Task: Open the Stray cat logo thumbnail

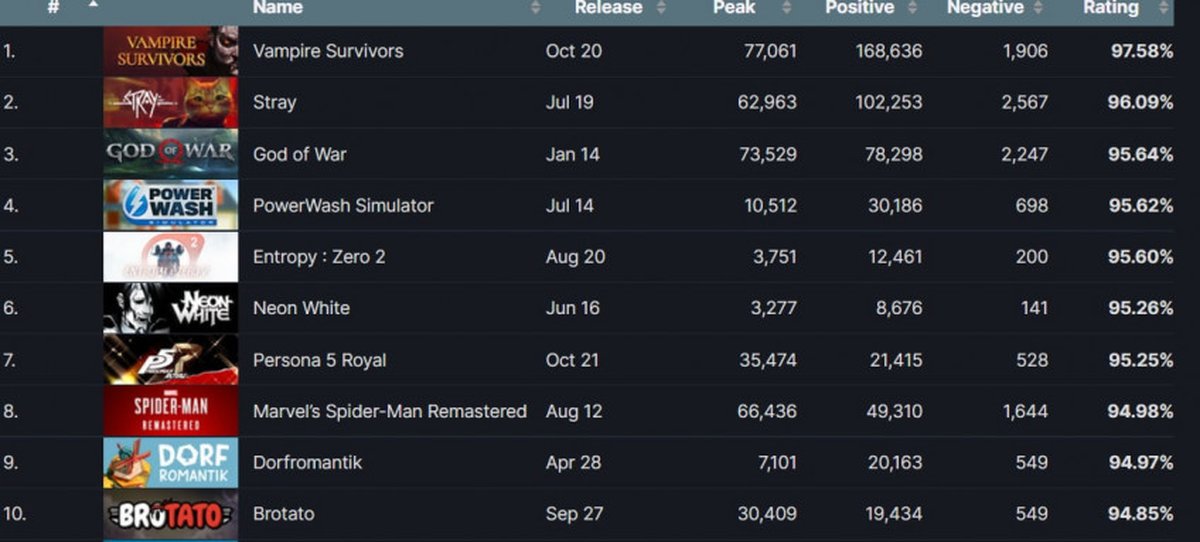Action: tap(171, 102)
